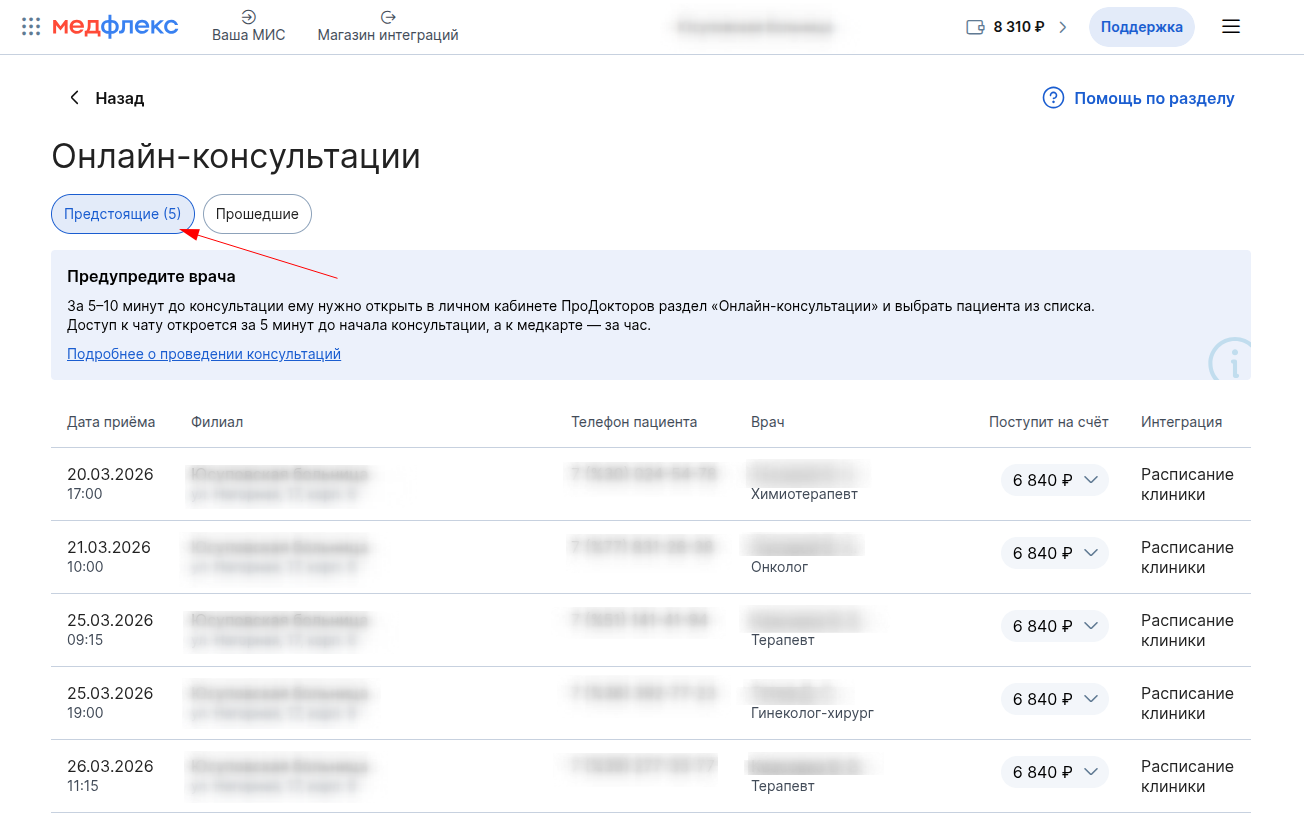Viewport: 1304px width, 829px height.
Task: Click the wallet balance icon
Action: (976, 27)
